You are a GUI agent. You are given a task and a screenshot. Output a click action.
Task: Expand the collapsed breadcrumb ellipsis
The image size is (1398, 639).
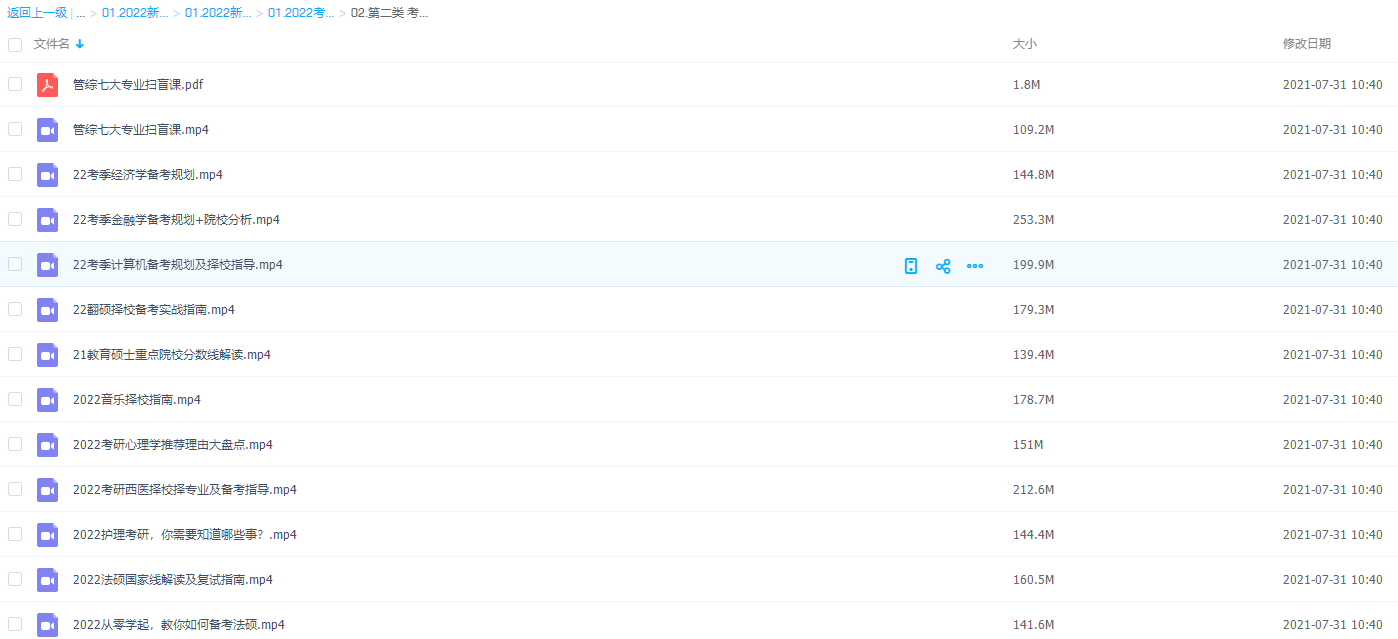(x=80, y=13)
